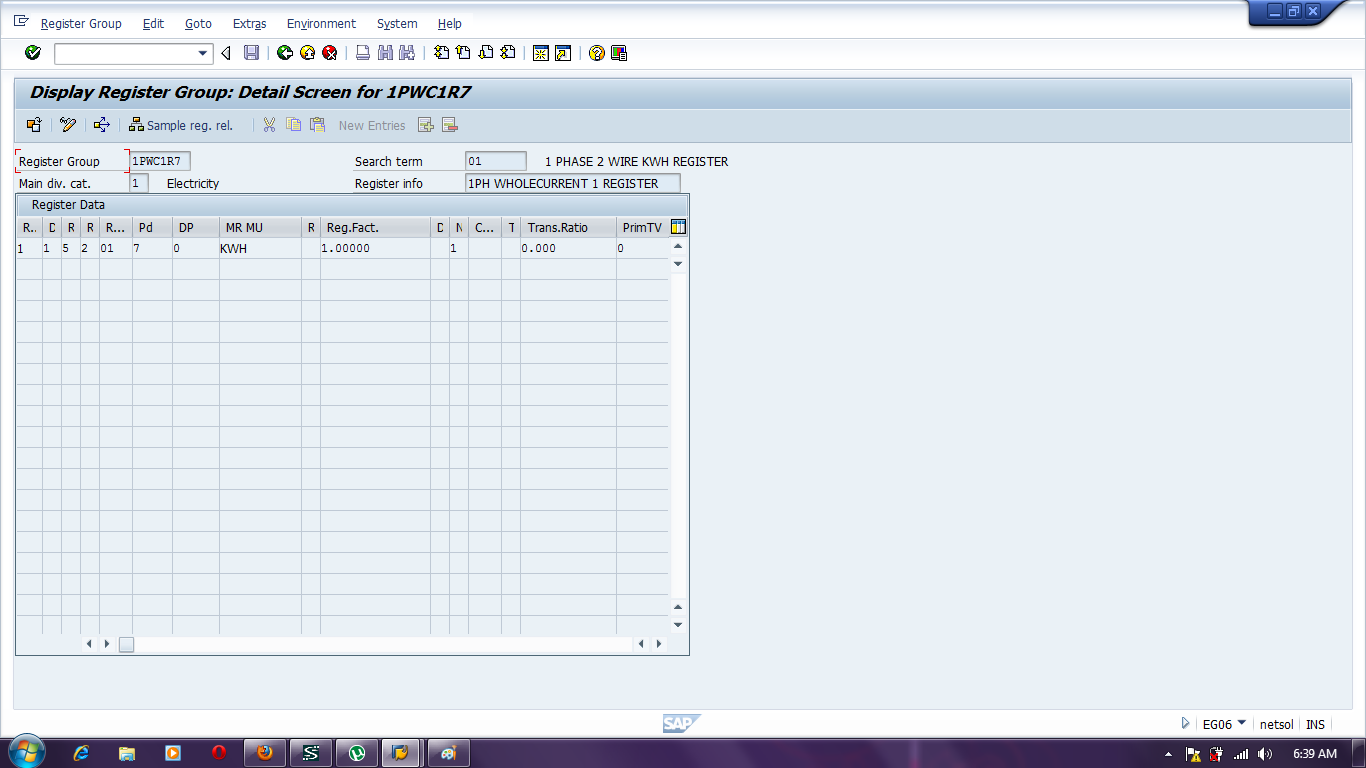Click the MR MU column header
Viewport: 1366px width, 768px height.
pyautogui.click(x=260, y=227)
